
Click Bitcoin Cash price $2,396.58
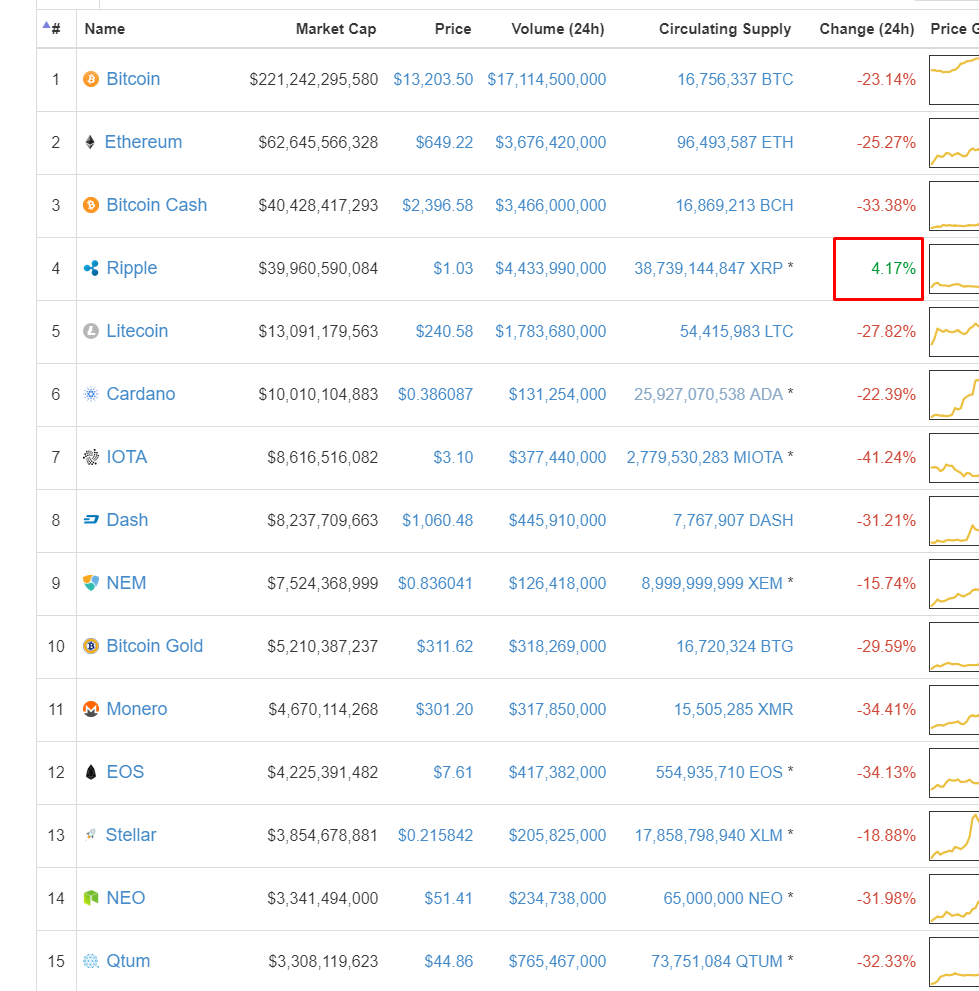pyautogui.click(x=437, y=205)
